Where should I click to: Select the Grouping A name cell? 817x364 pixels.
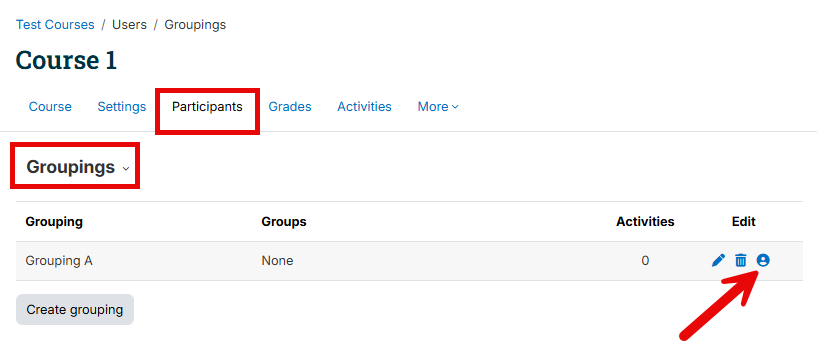click(x=59, y=260)
